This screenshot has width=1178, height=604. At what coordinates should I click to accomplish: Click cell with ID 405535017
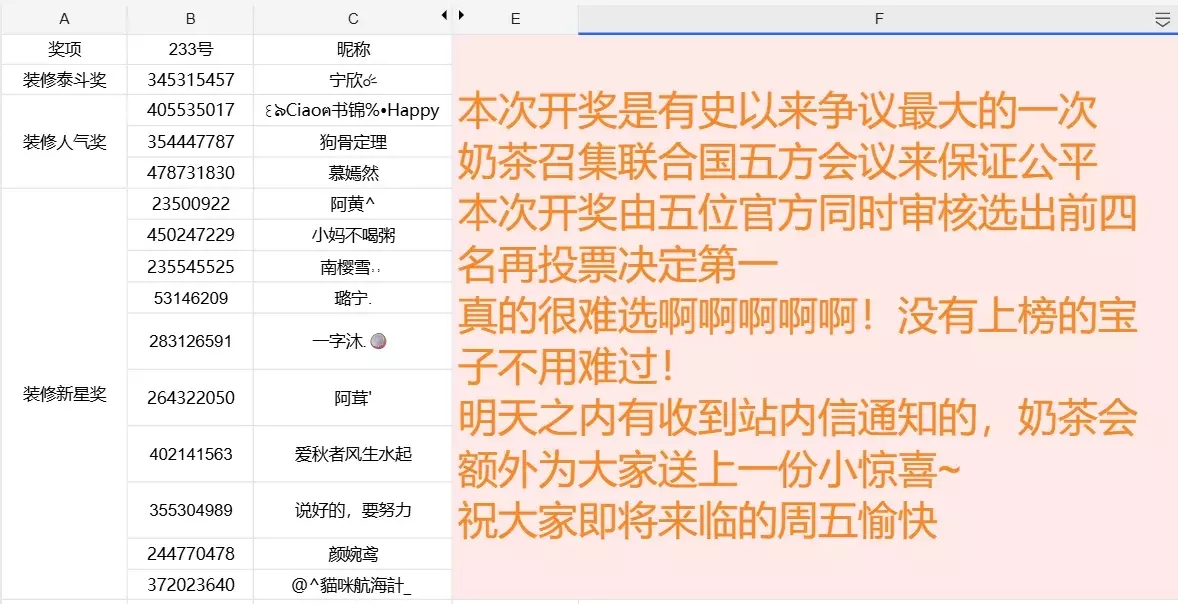pos(190,110)
